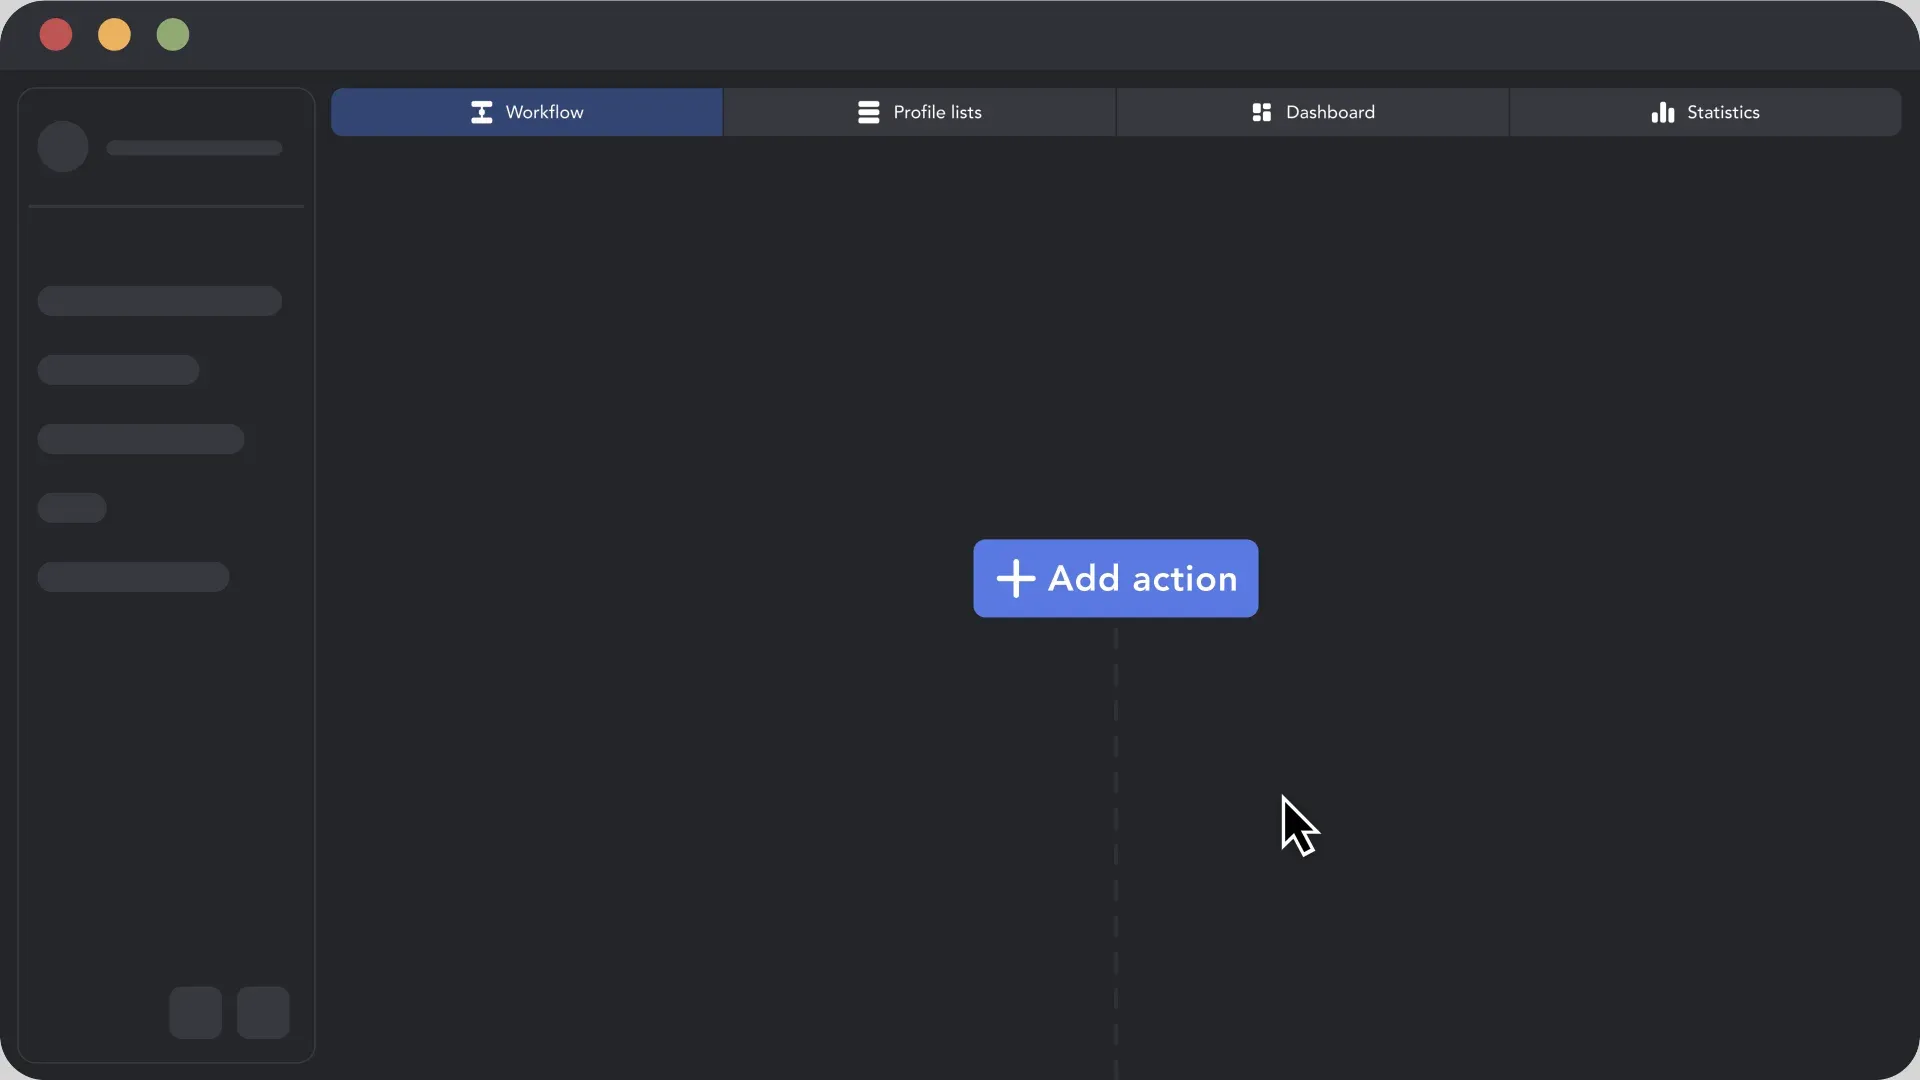Click the Profile lists stacked-lines icon
Image resolution: width=1920 pixels, height=1080 pixels.
[868, 112]
